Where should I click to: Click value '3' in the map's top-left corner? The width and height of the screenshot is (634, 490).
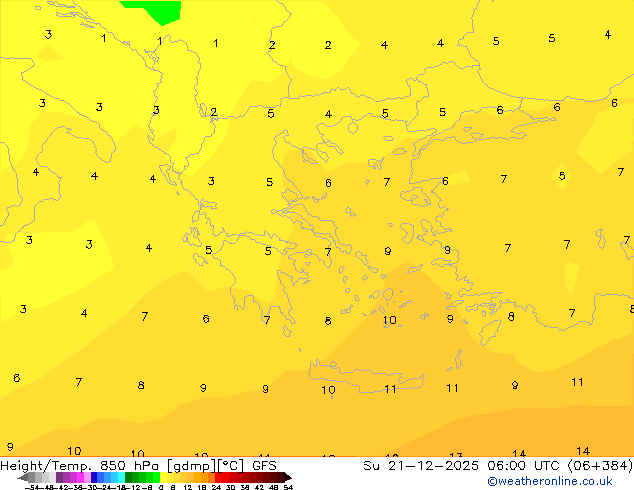48,34
